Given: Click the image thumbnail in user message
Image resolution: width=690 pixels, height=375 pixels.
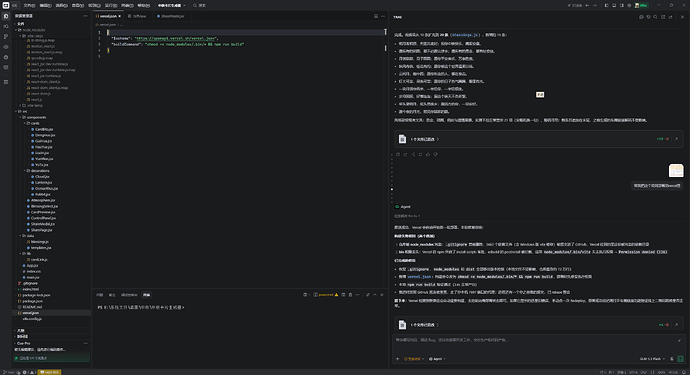Looking at the screenshot, I should (676, 170).
